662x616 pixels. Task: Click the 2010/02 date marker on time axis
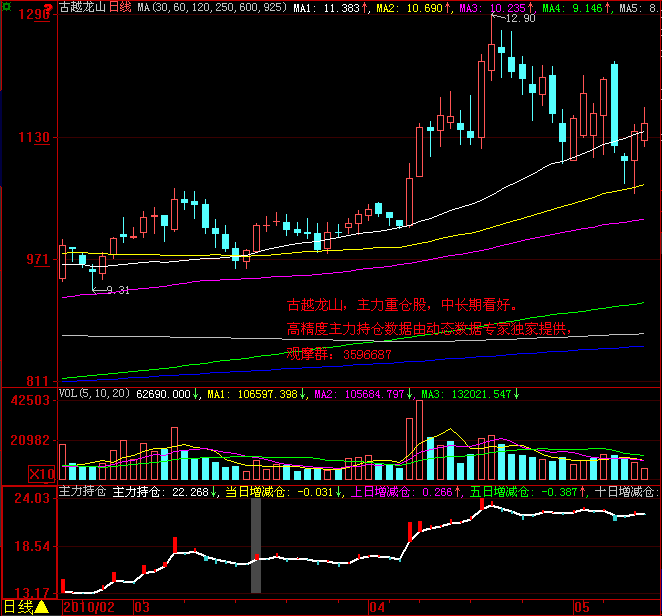click(x=89, y=607)
